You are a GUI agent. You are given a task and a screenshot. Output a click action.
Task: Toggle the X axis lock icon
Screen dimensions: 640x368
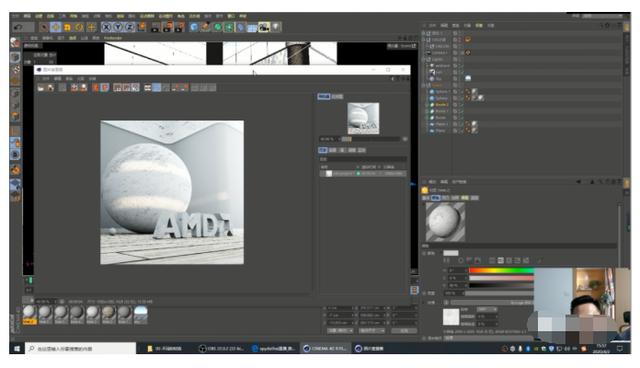click(106, 27)
